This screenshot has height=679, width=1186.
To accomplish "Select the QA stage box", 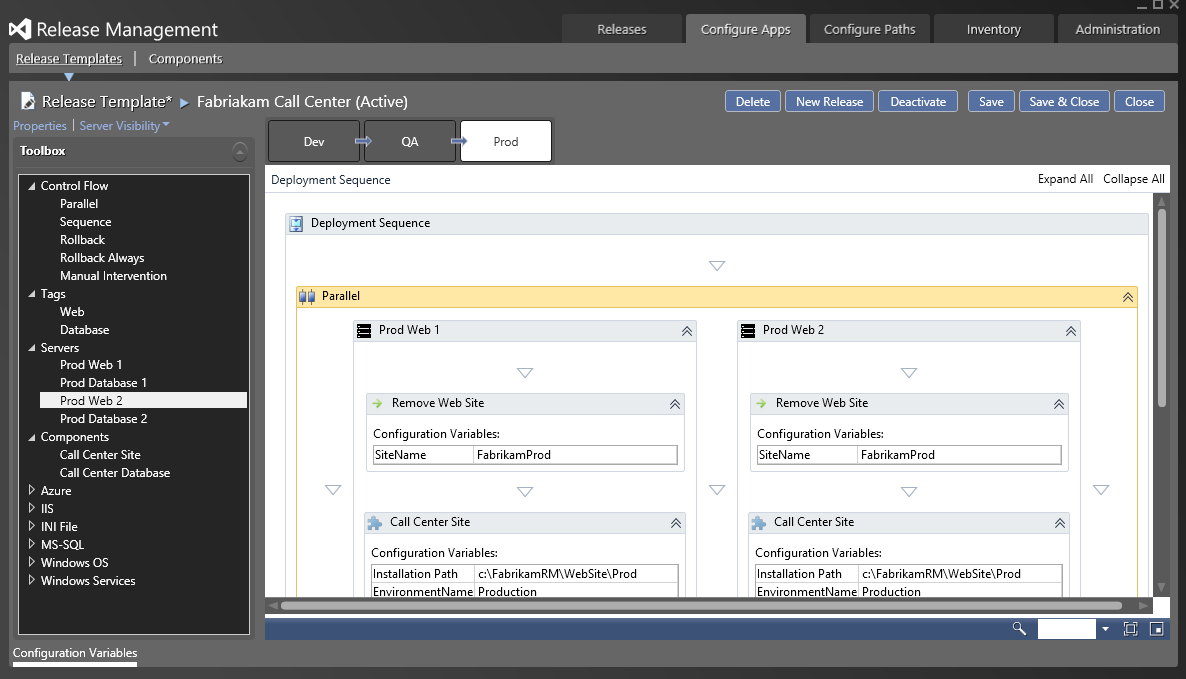I will 410,142.
